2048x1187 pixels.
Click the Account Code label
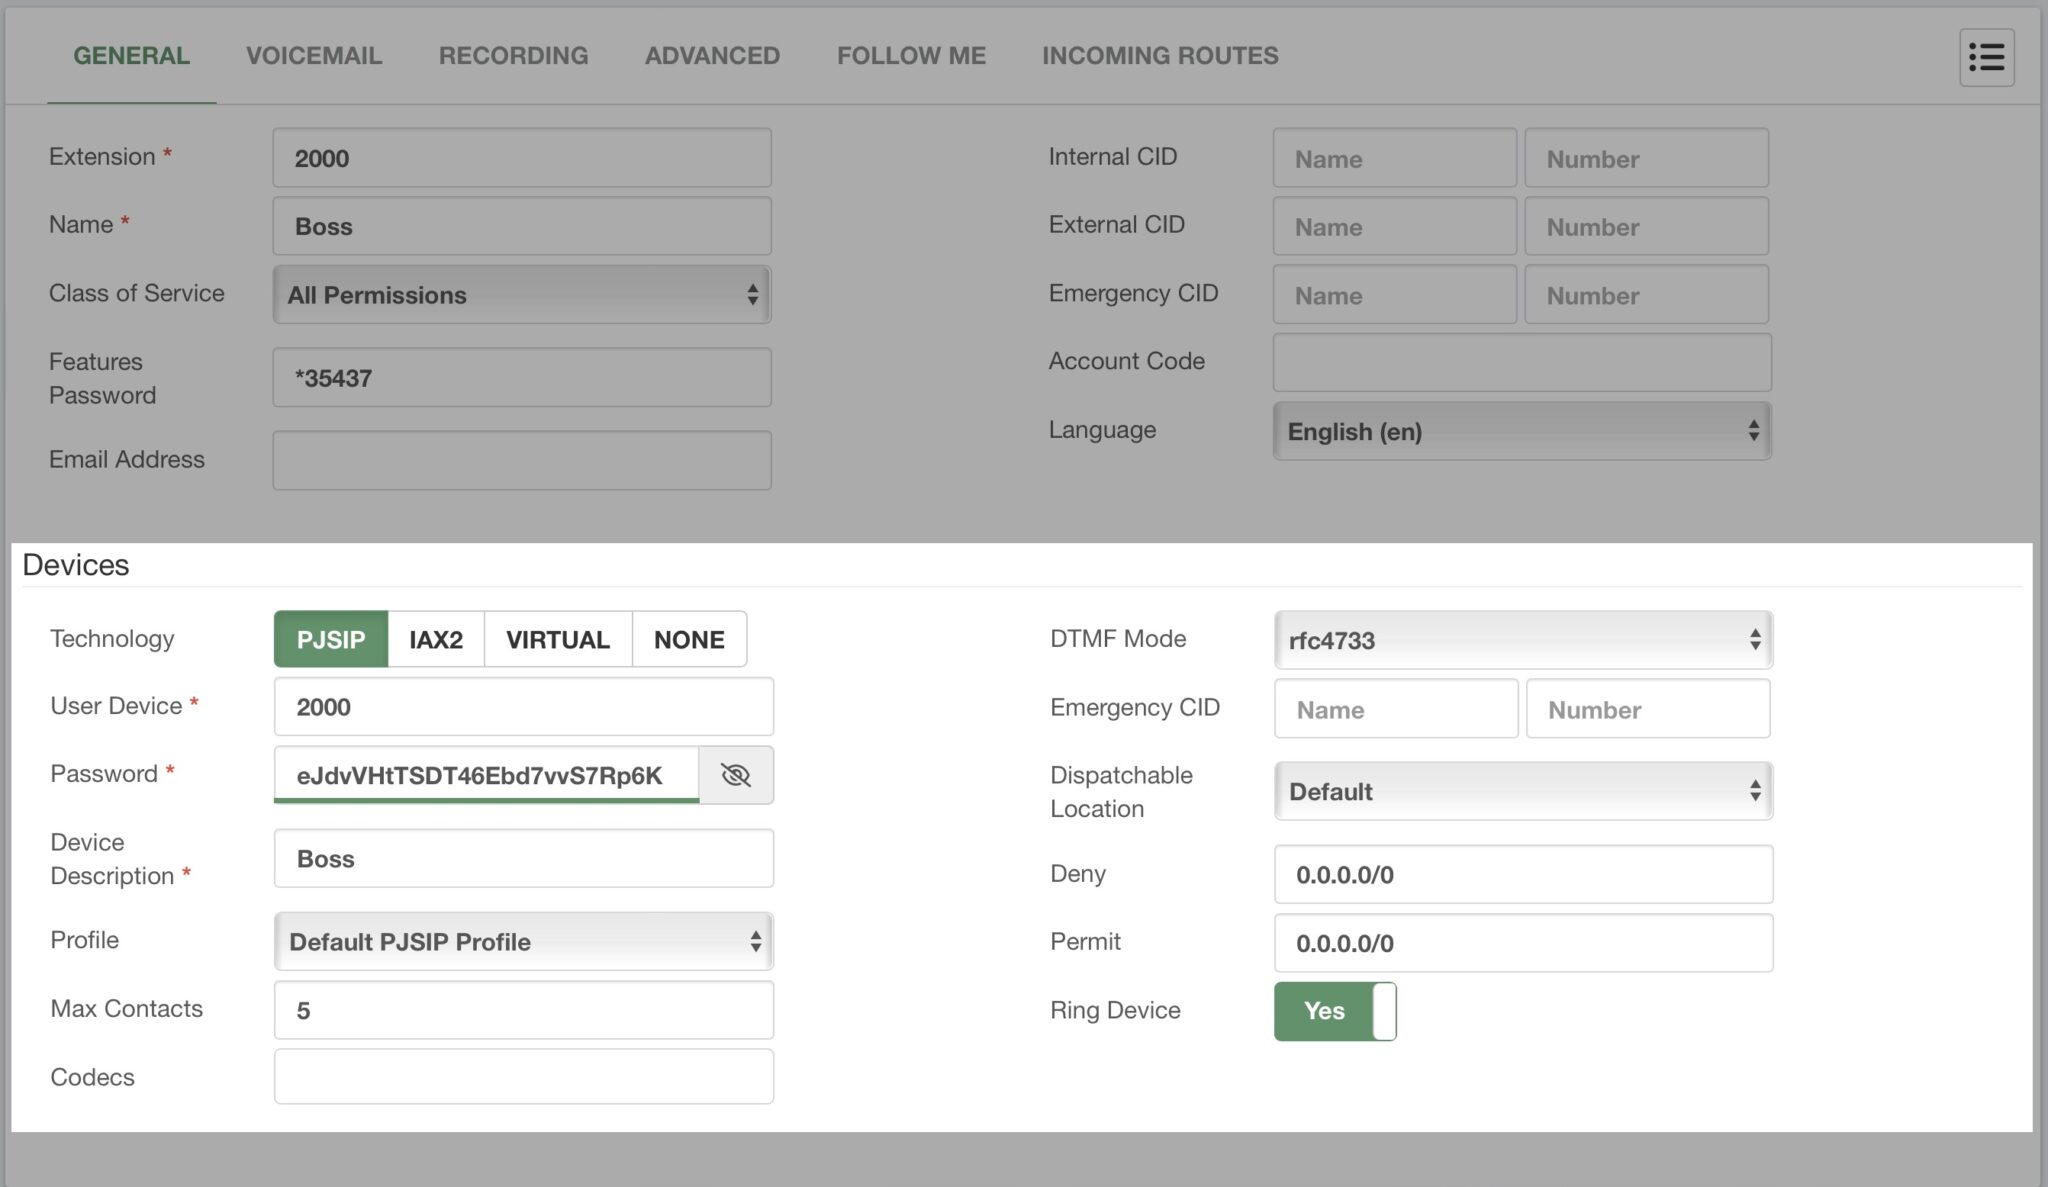[x=1127, y=361]
